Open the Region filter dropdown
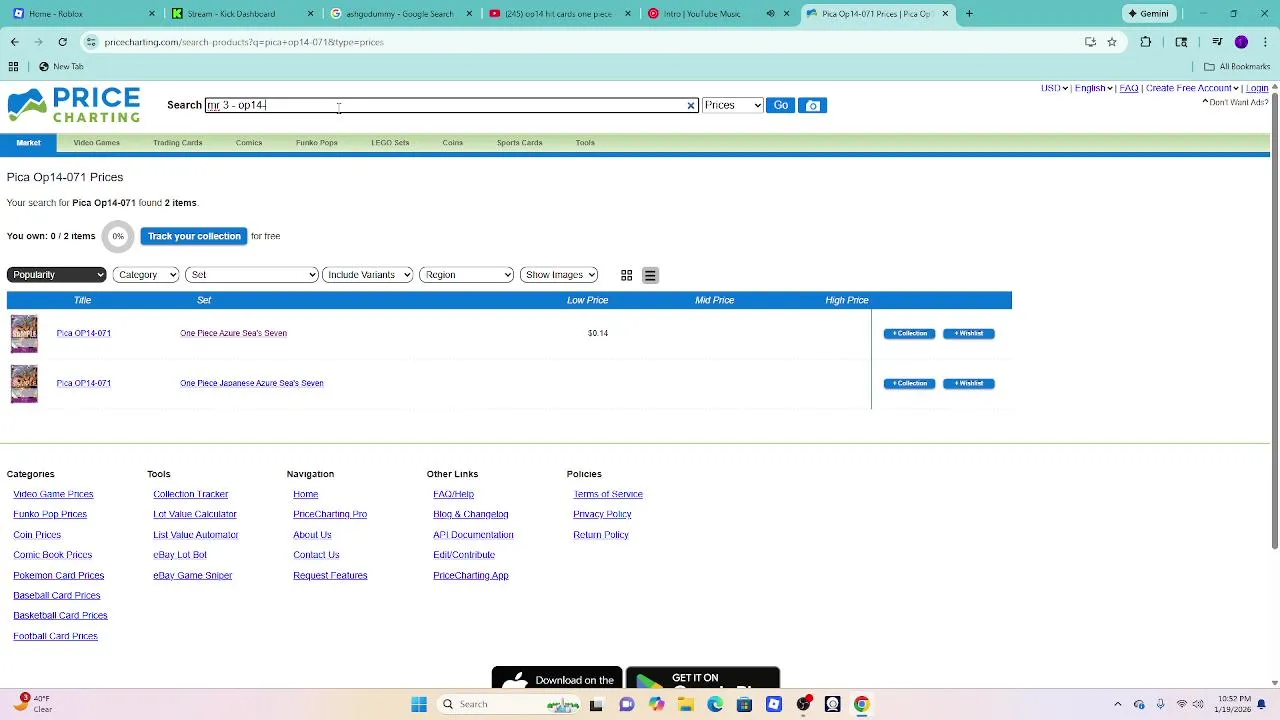1280x720 pixels. coord(467,275)
